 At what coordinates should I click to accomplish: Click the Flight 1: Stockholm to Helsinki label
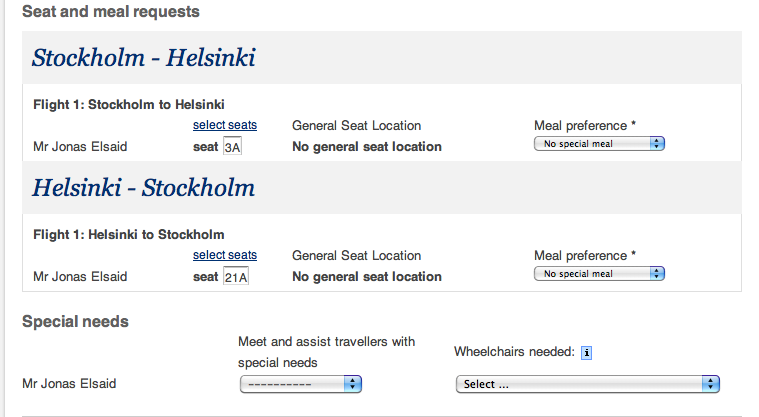(129, 104)
